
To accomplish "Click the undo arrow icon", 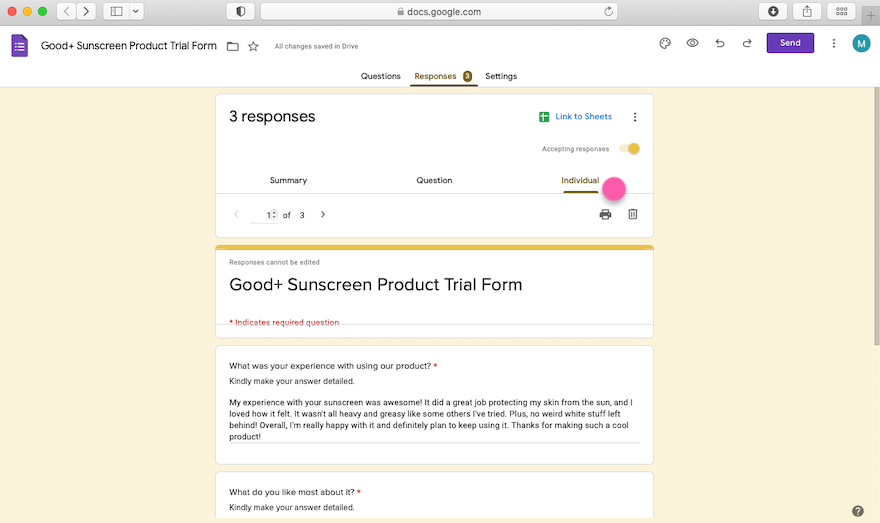I will tap(720, 43).
